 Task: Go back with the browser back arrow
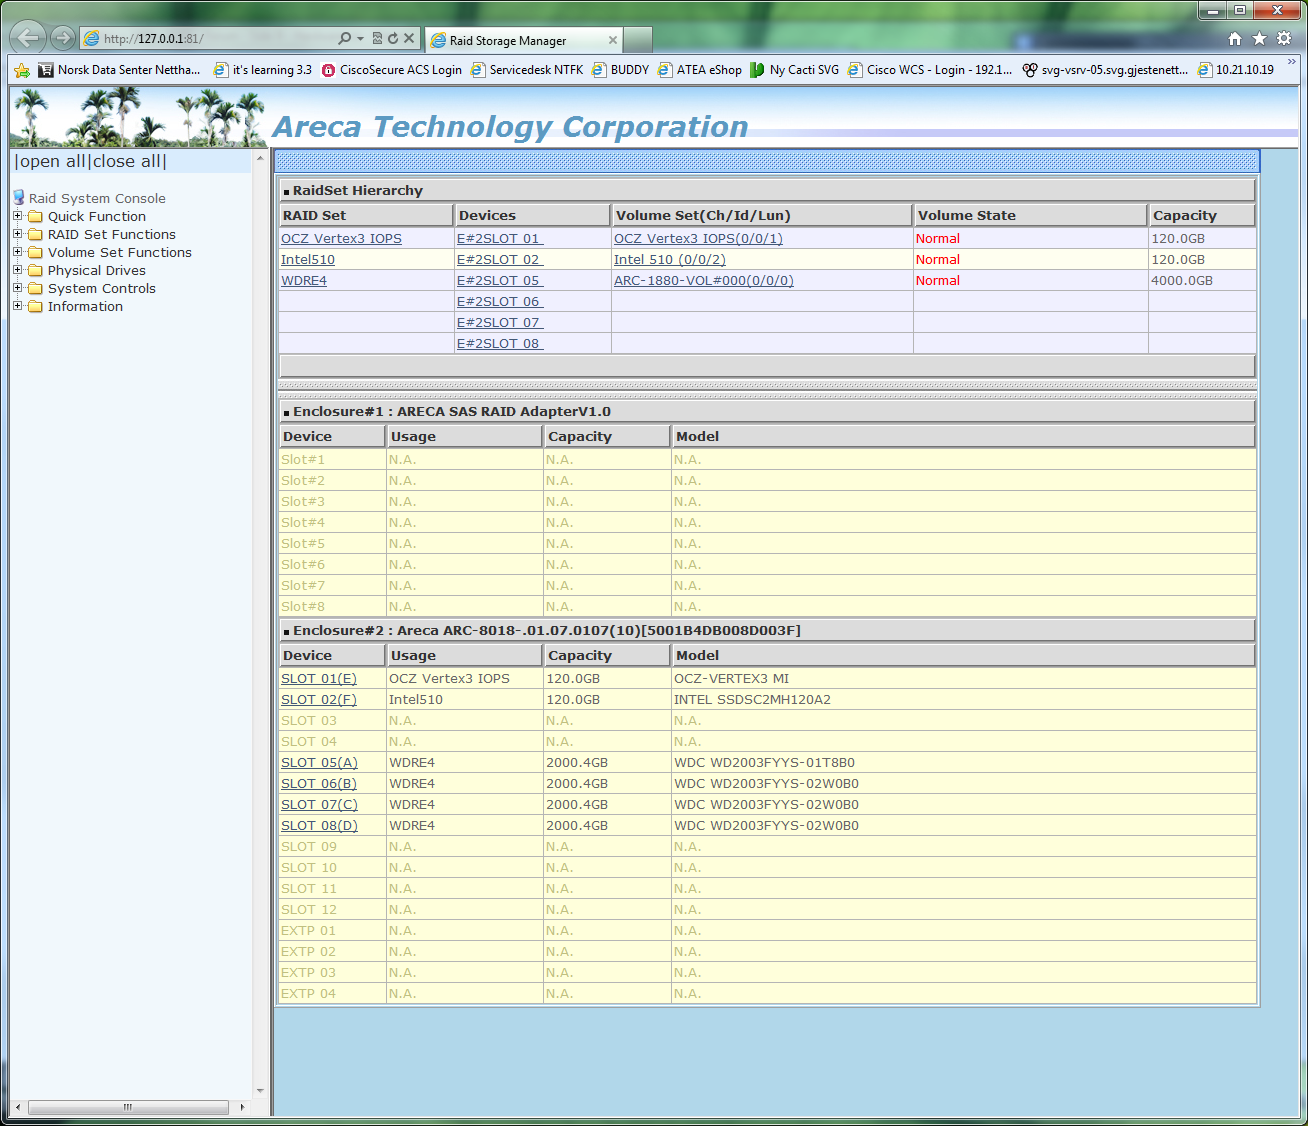[28, 38]
